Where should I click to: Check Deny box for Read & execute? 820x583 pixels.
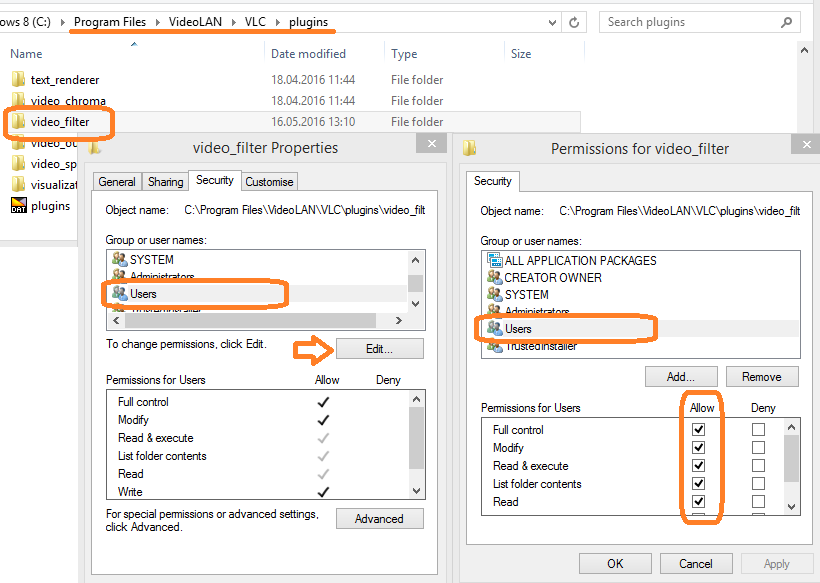758,466
